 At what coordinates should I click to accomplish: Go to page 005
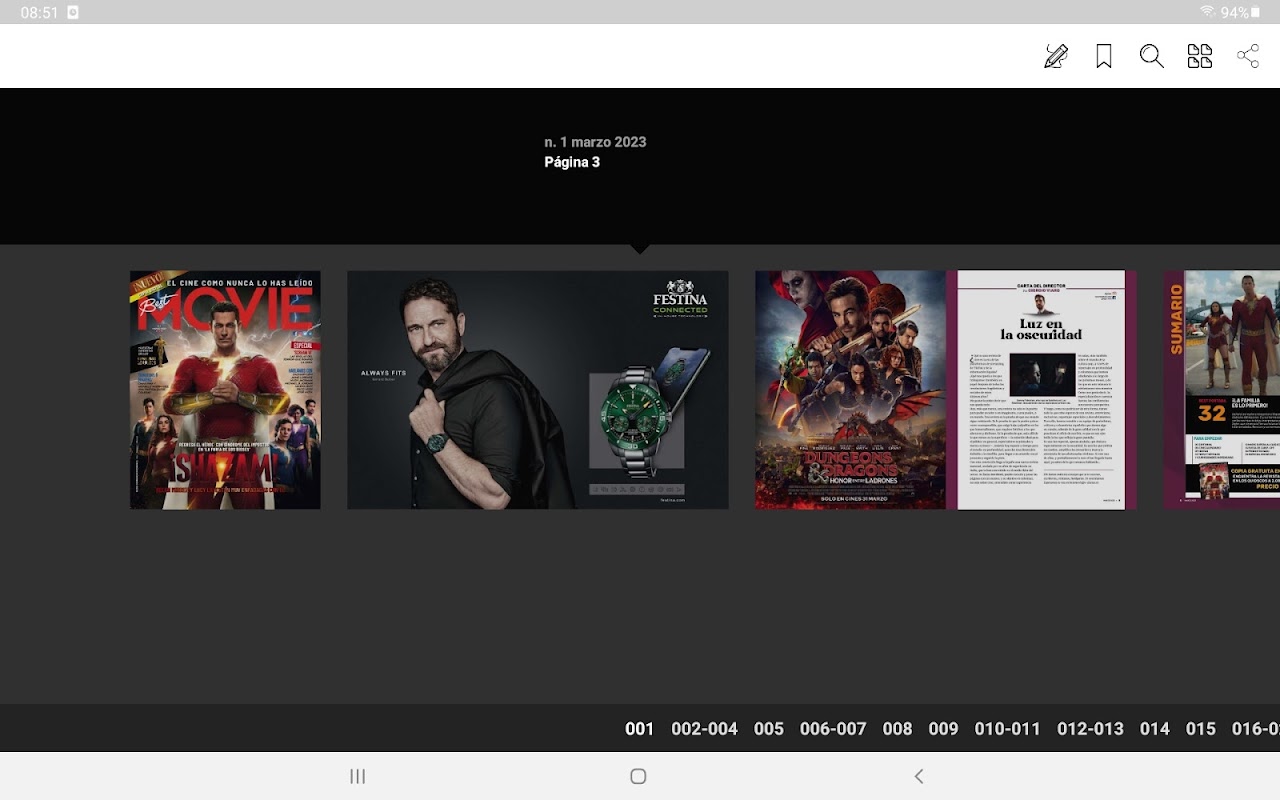(768, 729)
